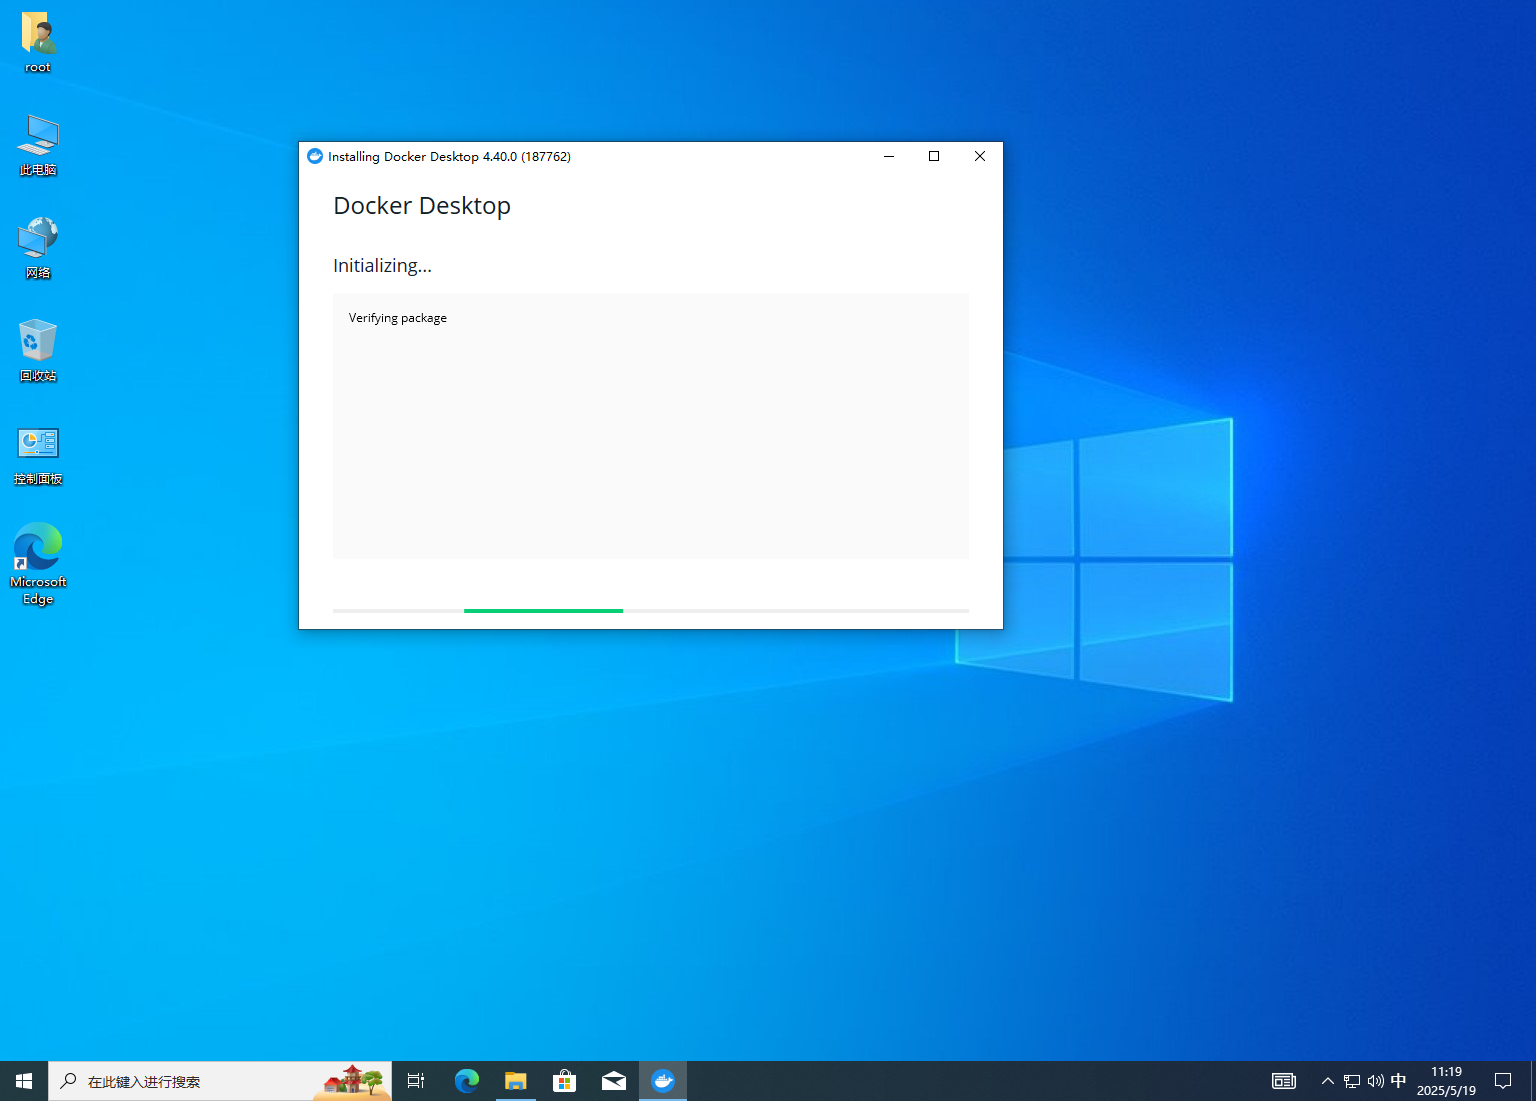This screenshot has height=1101, width=1536.
Task: Show hidden system tray icons
Action: point(1327,1081)
